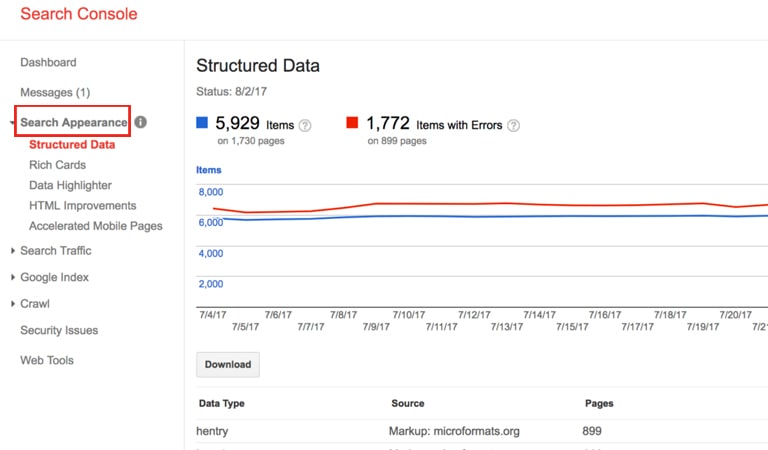Click Markup: microformats.org source cell
Image resolution: width=768 pixels, height=450 pixels.
pyautogui.click(x=454, y=431)
